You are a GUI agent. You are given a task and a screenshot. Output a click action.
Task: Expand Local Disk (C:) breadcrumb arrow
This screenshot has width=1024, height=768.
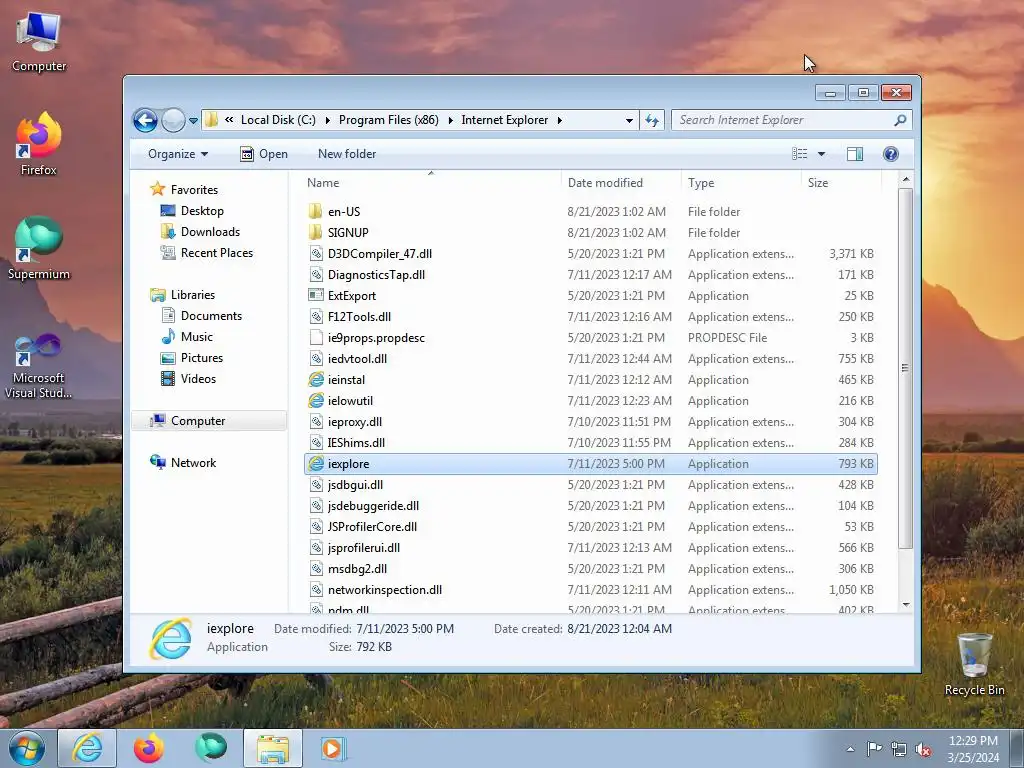click(327, 120)
